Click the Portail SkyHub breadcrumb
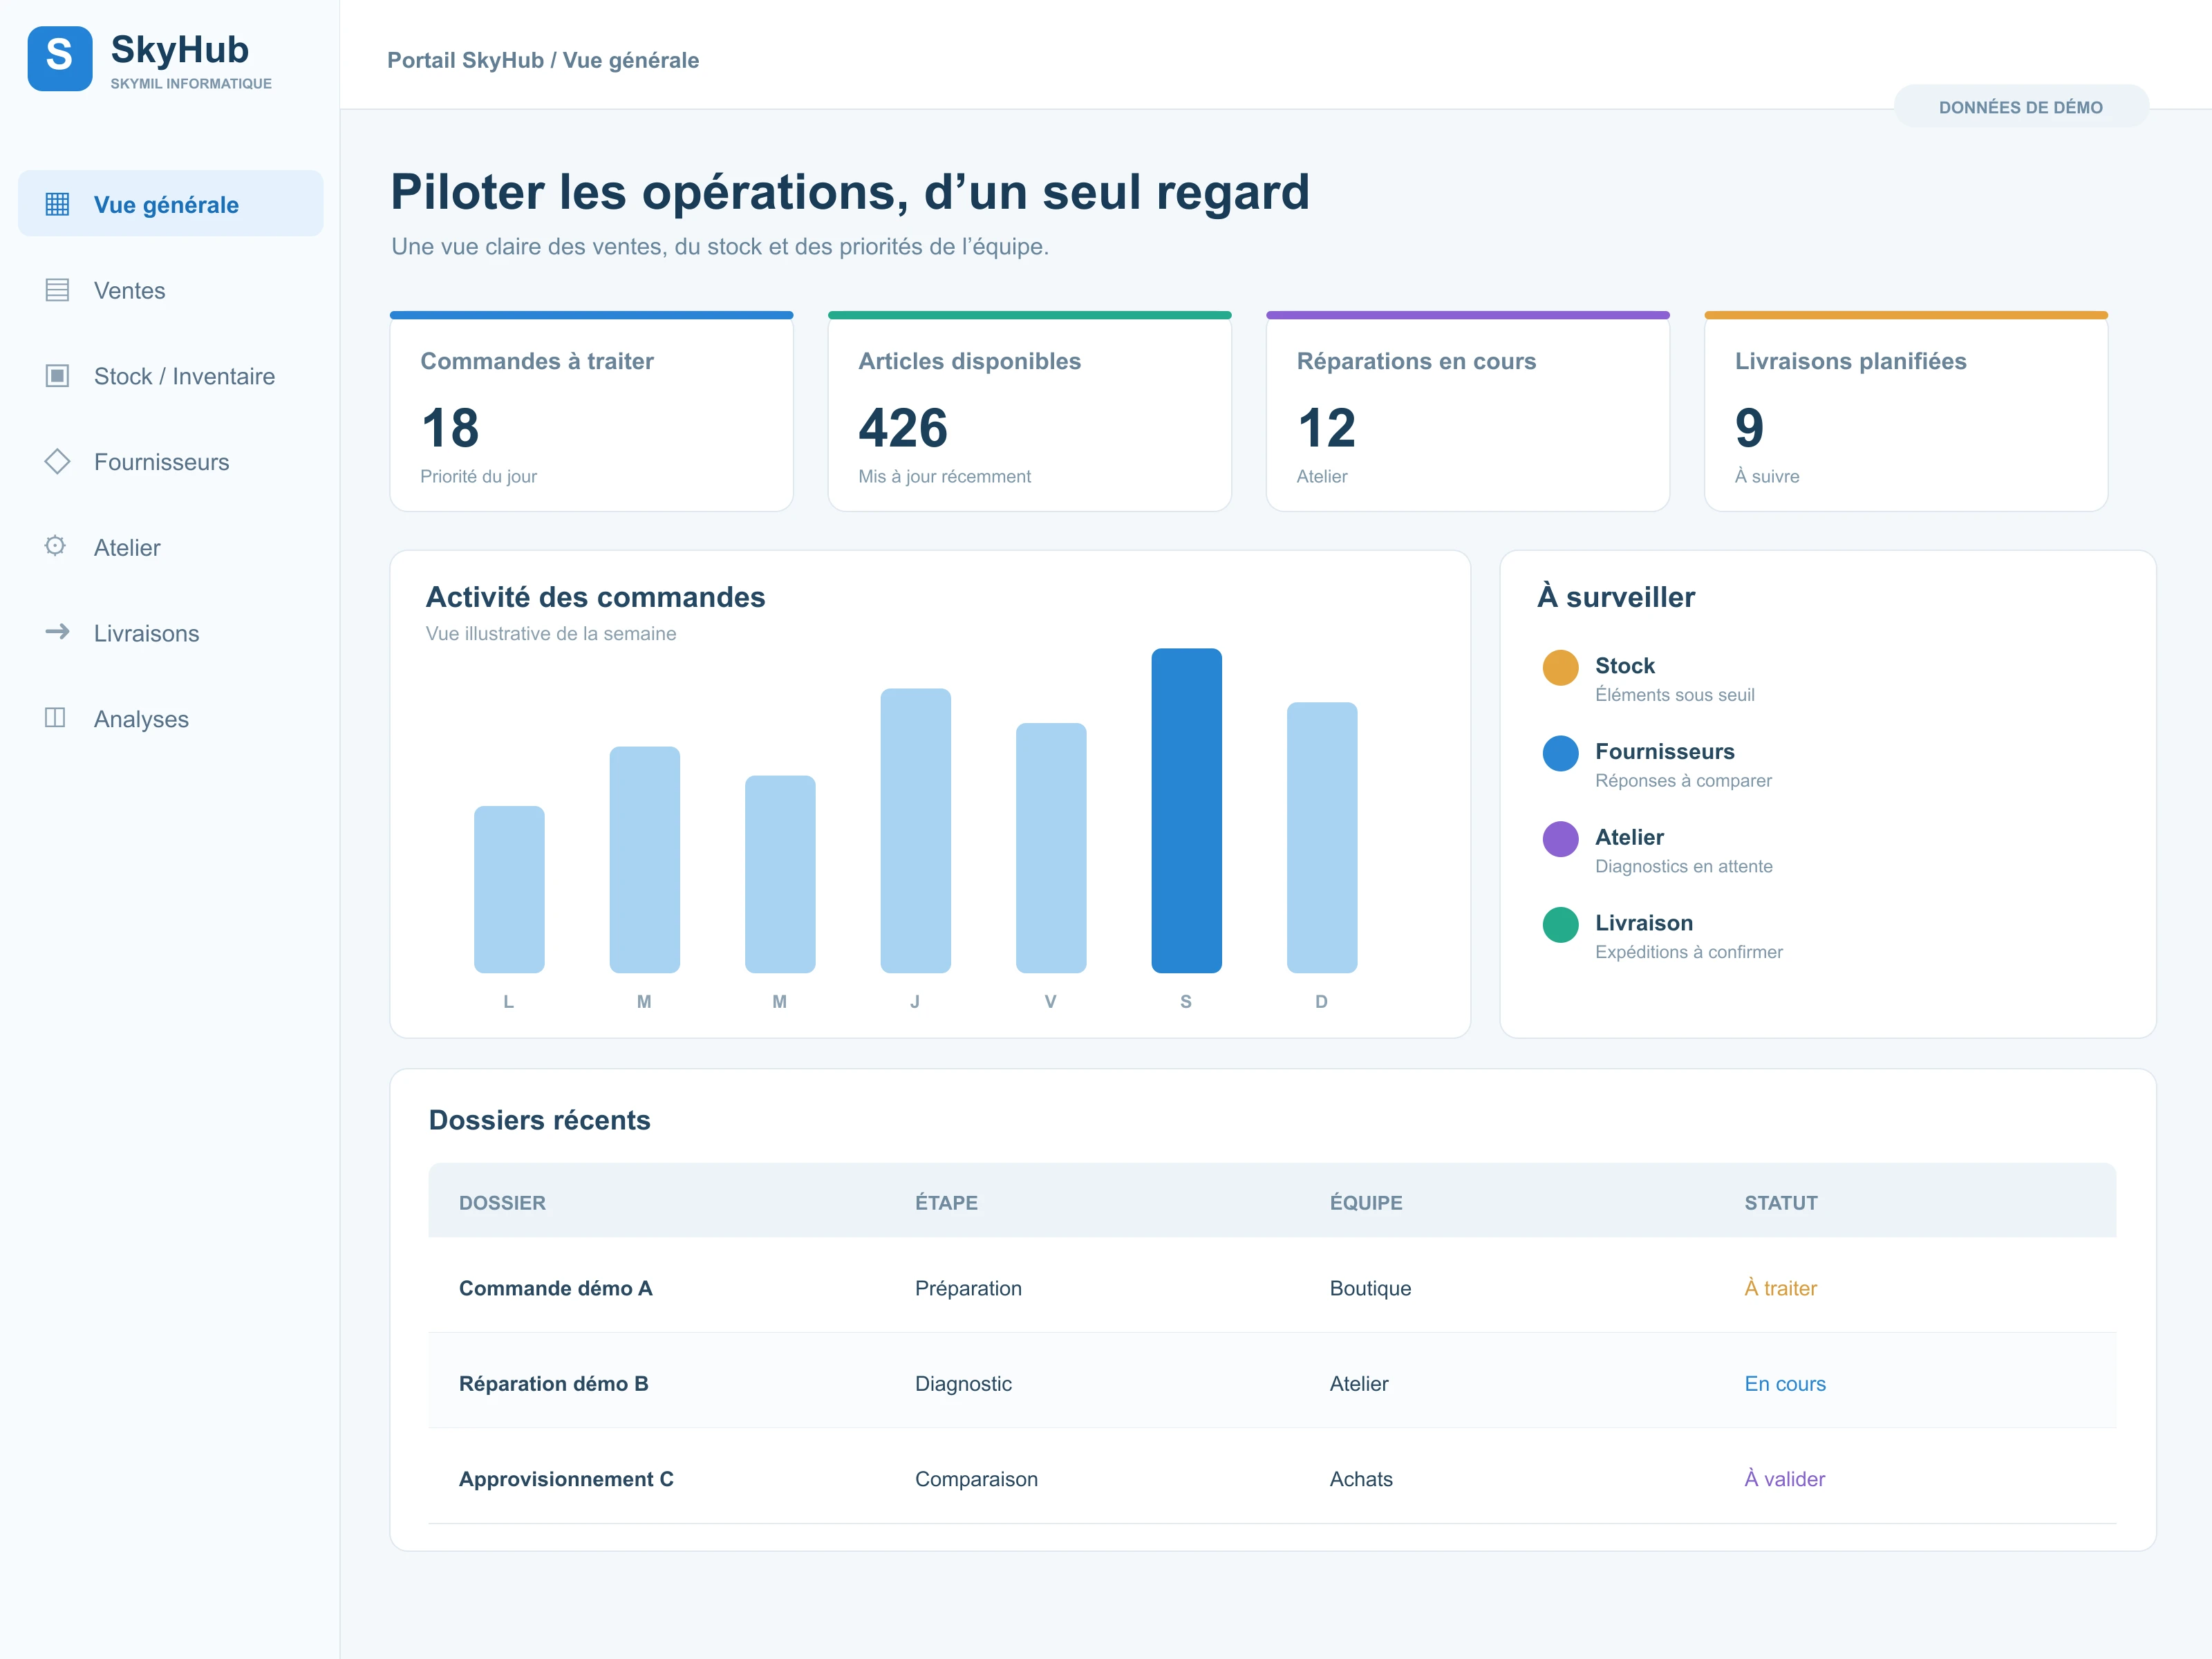This screenshot has height=1659, width=2212. click(x=465, y=60)
